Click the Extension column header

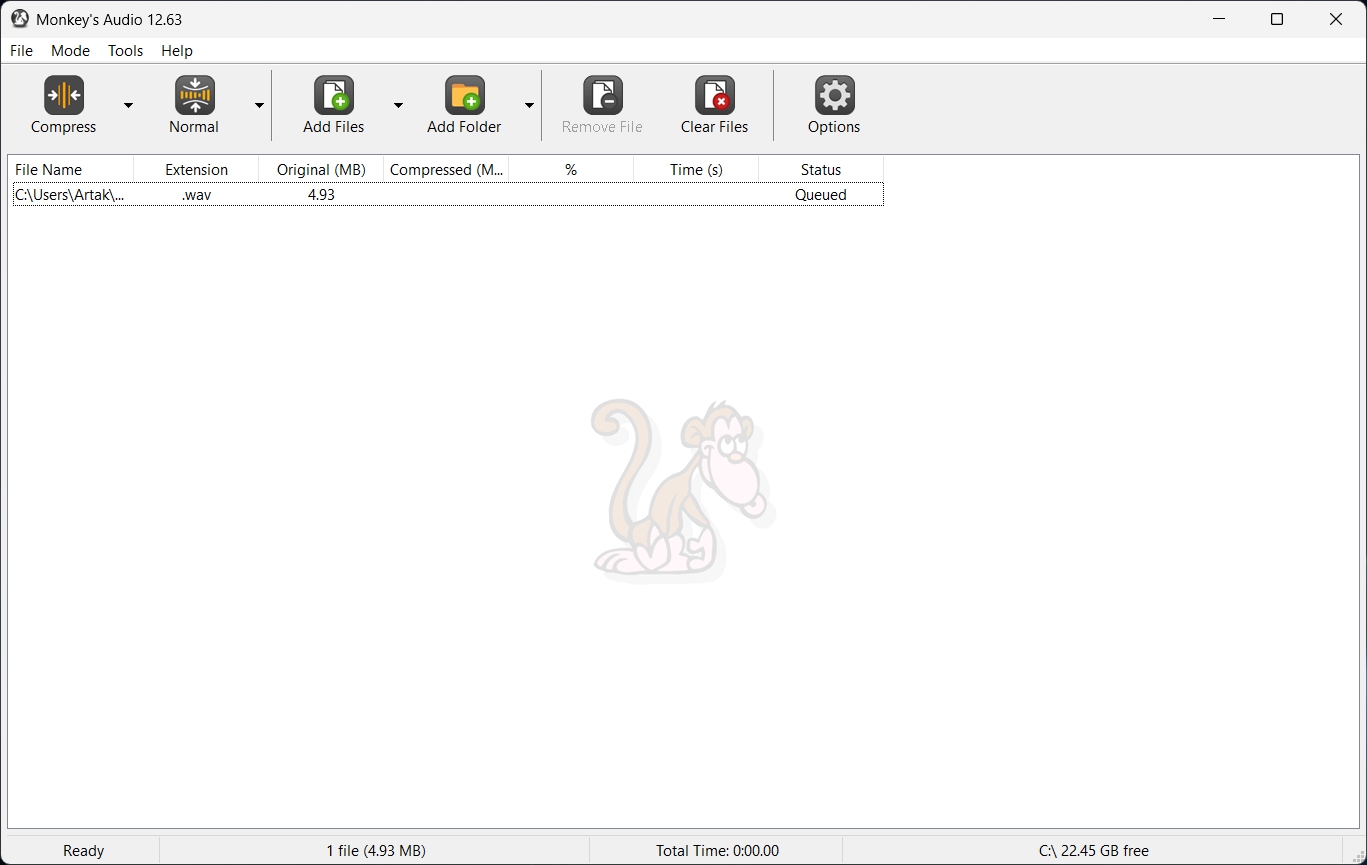(196, 170)
